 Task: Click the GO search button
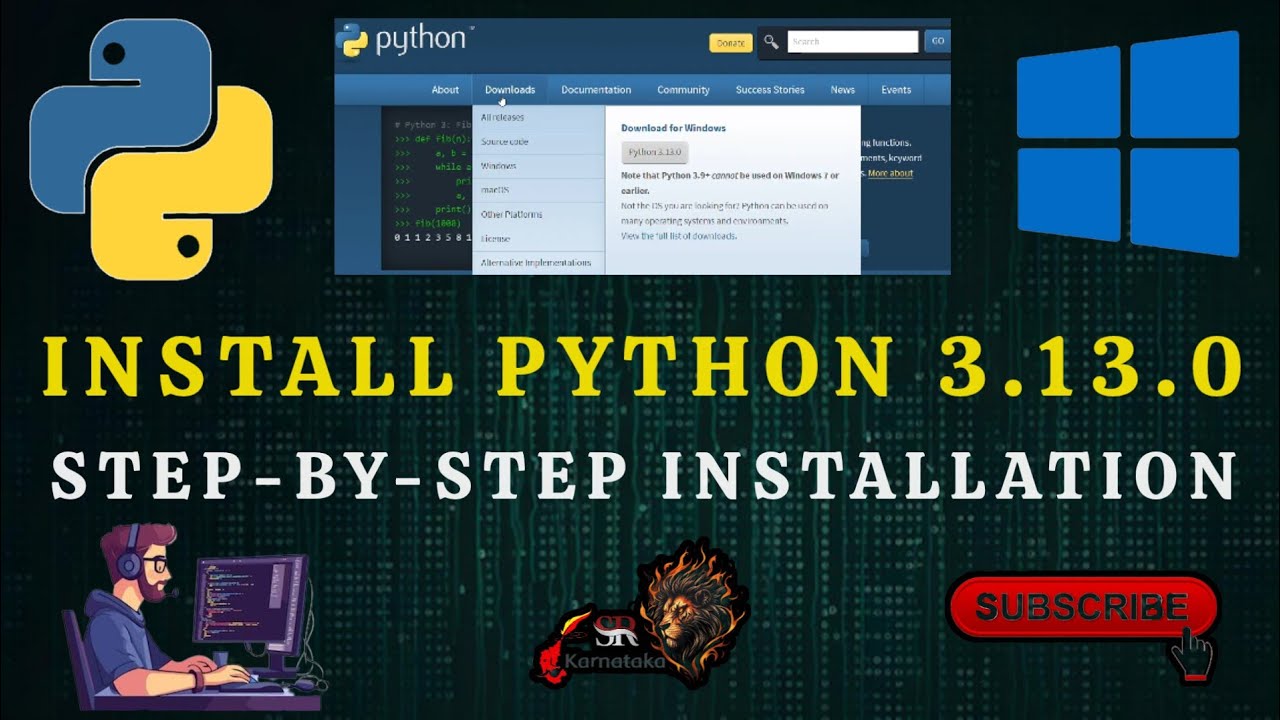click(x=937, y=42)
